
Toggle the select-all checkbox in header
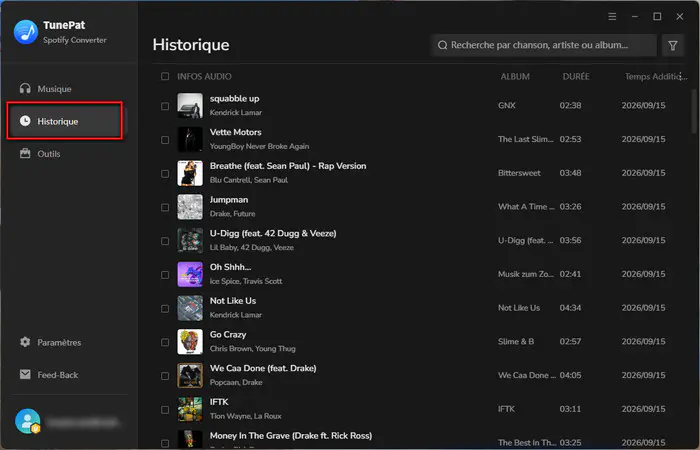click(x=165, y=76)
